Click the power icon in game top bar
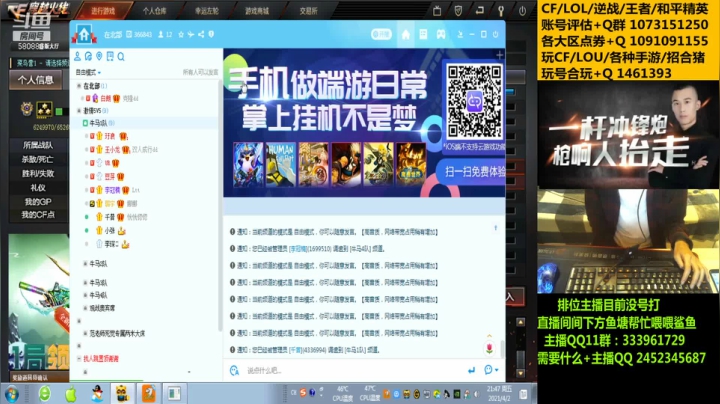Screen dimensions: 720x404 tap(522, 11)
